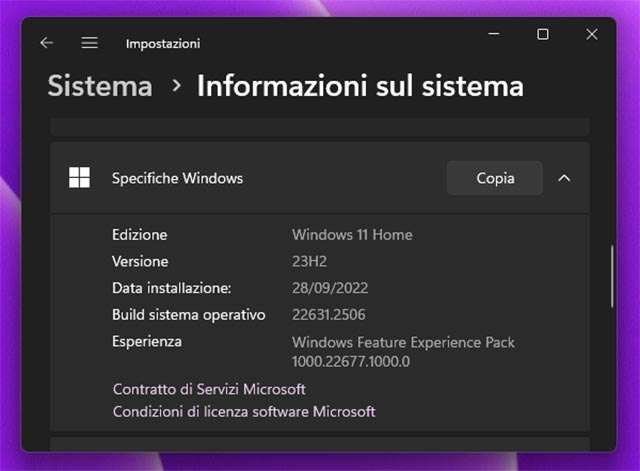Click the installation date 28/09/2022
Viewport: 640px width, 471px height.
pos(330,288)
